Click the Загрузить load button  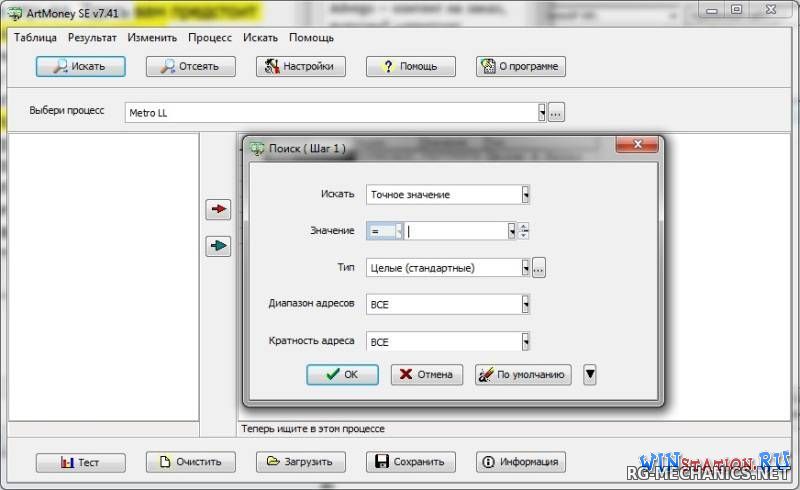(301, 462)
